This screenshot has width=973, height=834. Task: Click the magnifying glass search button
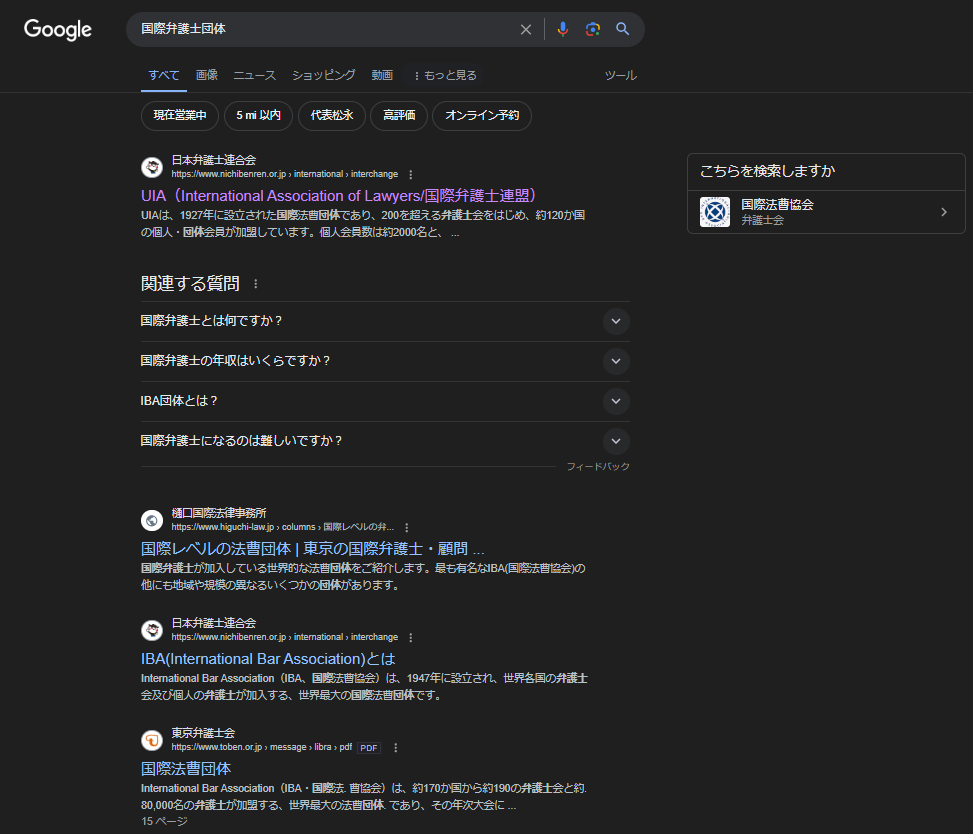623,30
